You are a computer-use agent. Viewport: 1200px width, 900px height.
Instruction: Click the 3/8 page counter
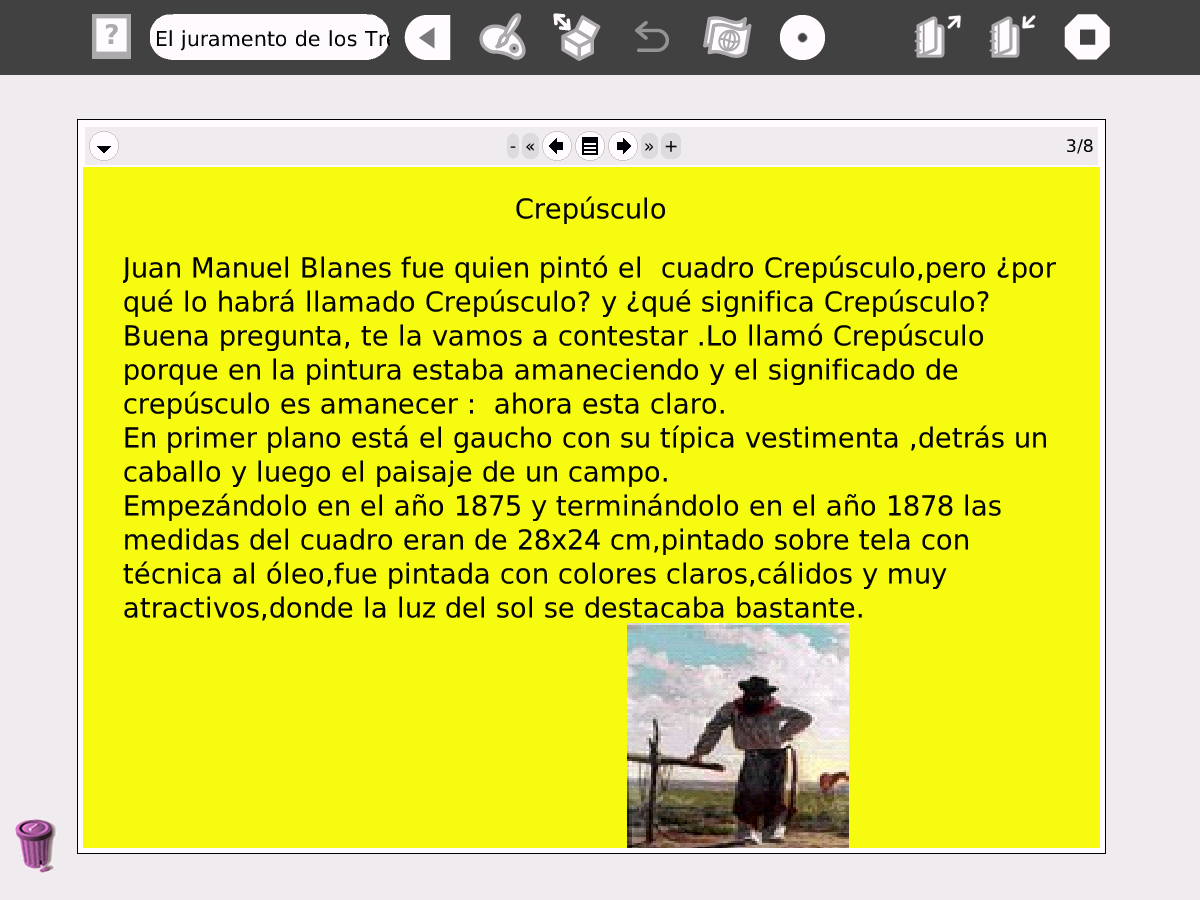click(1079, 147)
